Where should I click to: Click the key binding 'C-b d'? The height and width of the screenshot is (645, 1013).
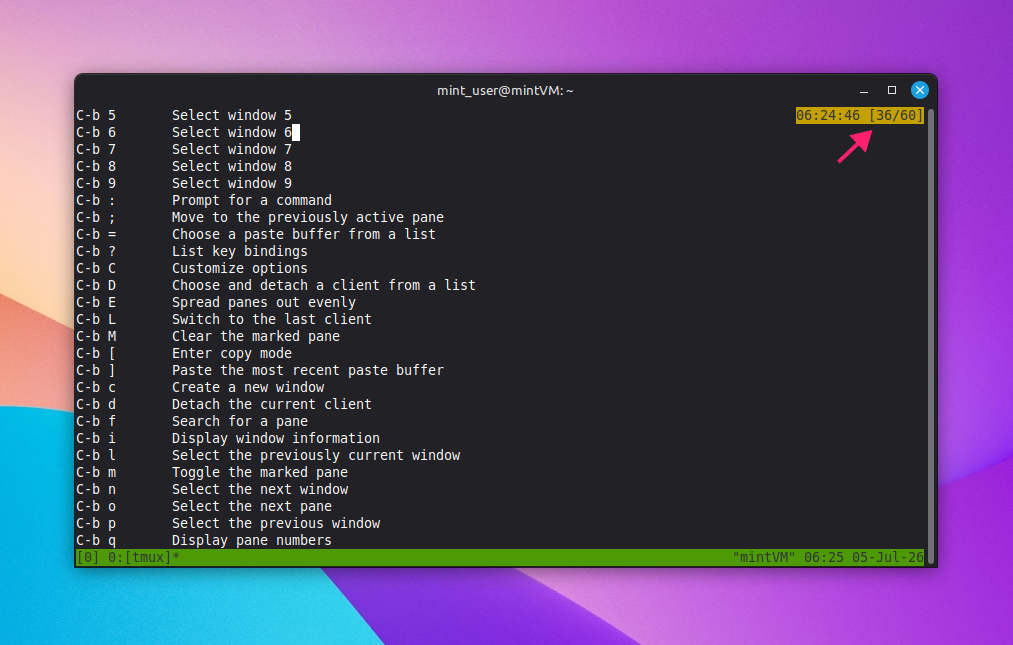tap(96, 405)
